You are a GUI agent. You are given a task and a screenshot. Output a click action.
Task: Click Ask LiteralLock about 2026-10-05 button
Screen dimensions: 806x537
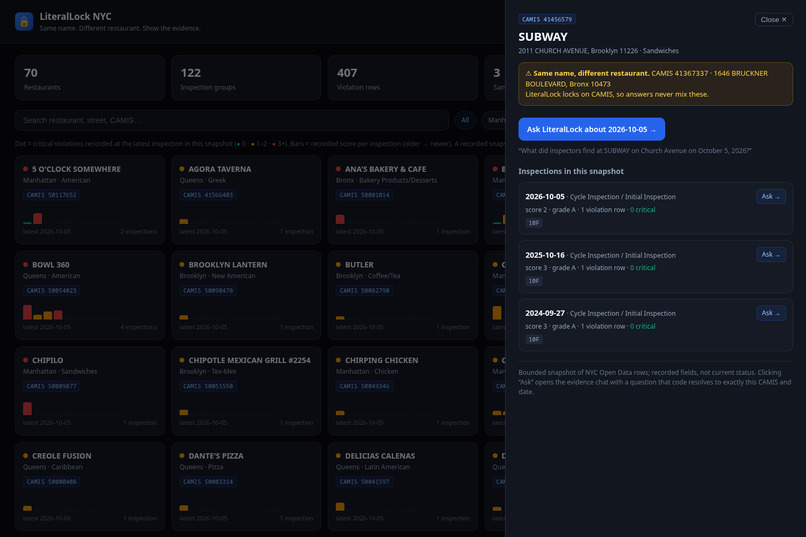pyautogui.click(x=591, y=129)
